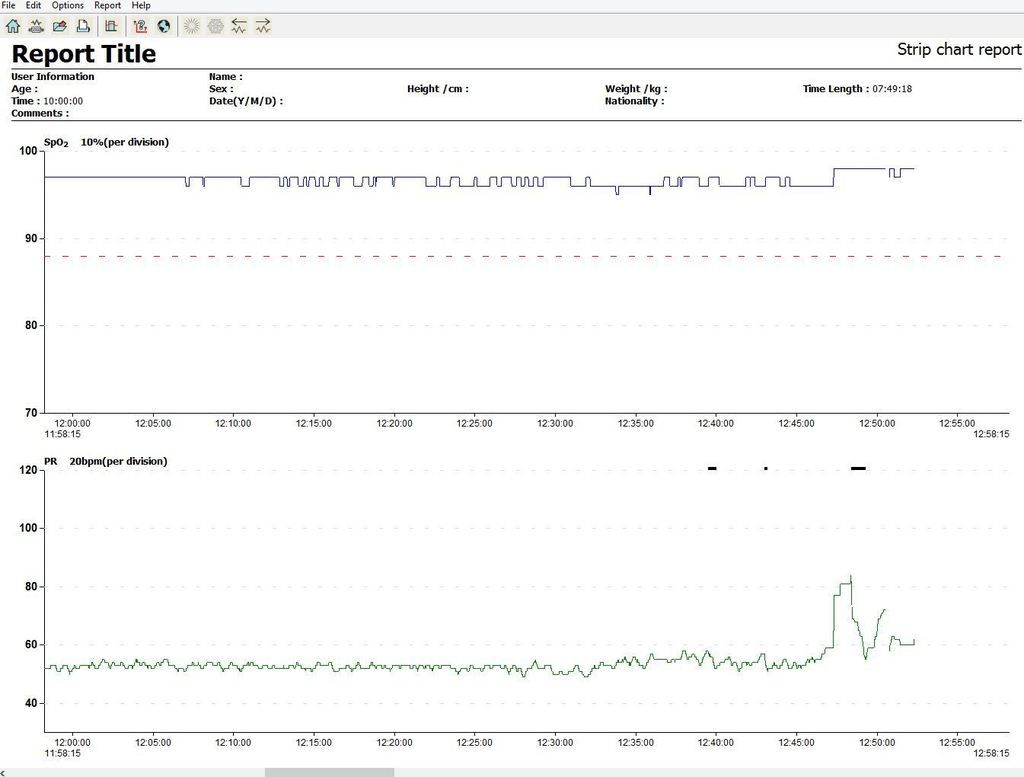Click the red dashed SpO2 threshold line
This screenshot has height=777, width=1024.
(x=522, y=257)
